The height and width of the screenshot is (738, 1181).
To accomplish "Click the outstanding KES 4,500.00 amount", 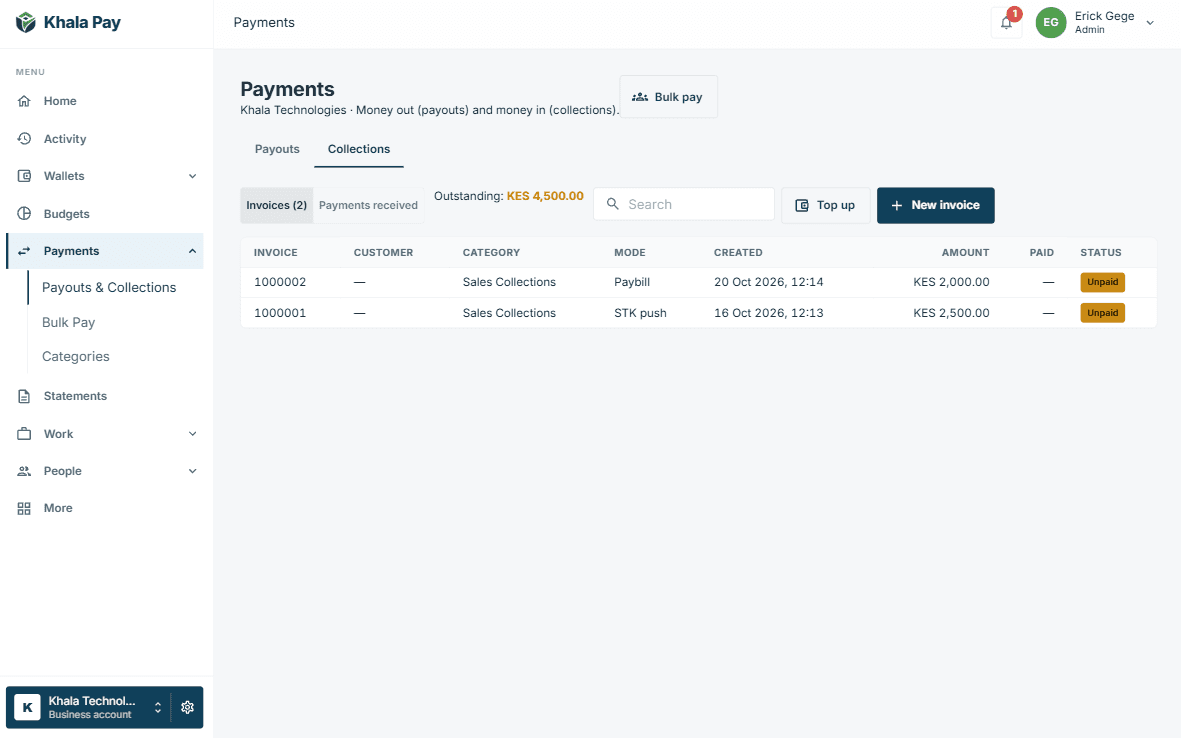I will coord(545,196).
